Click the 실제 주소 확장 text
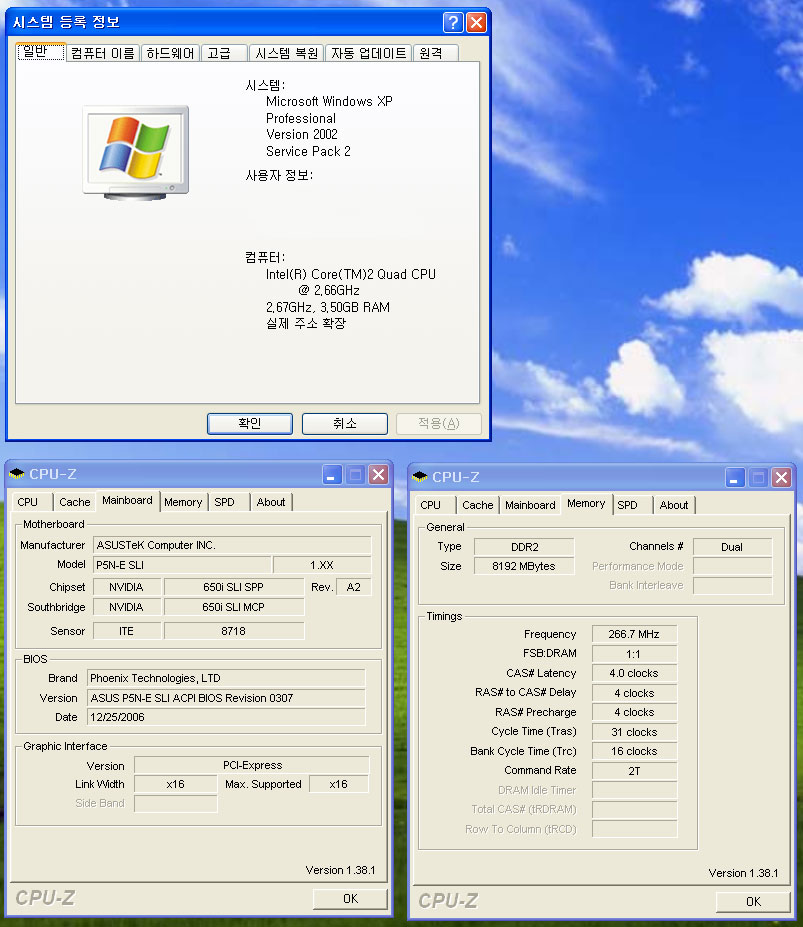The height and width of the screenshot is (927, 803). pyautogui.click(x=306, y=323)
